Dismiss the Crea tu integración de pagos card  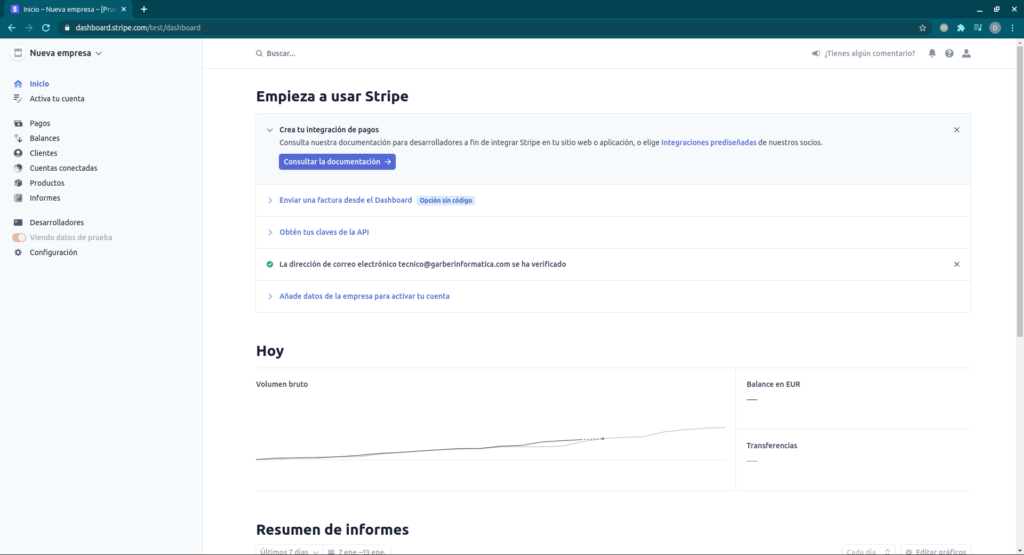pos(957,130)
